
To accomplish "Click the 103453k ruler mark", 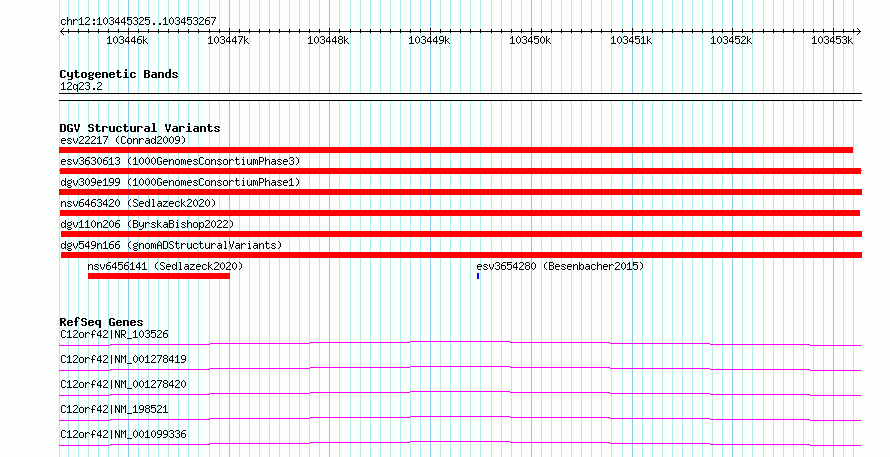I will point(832,40).
